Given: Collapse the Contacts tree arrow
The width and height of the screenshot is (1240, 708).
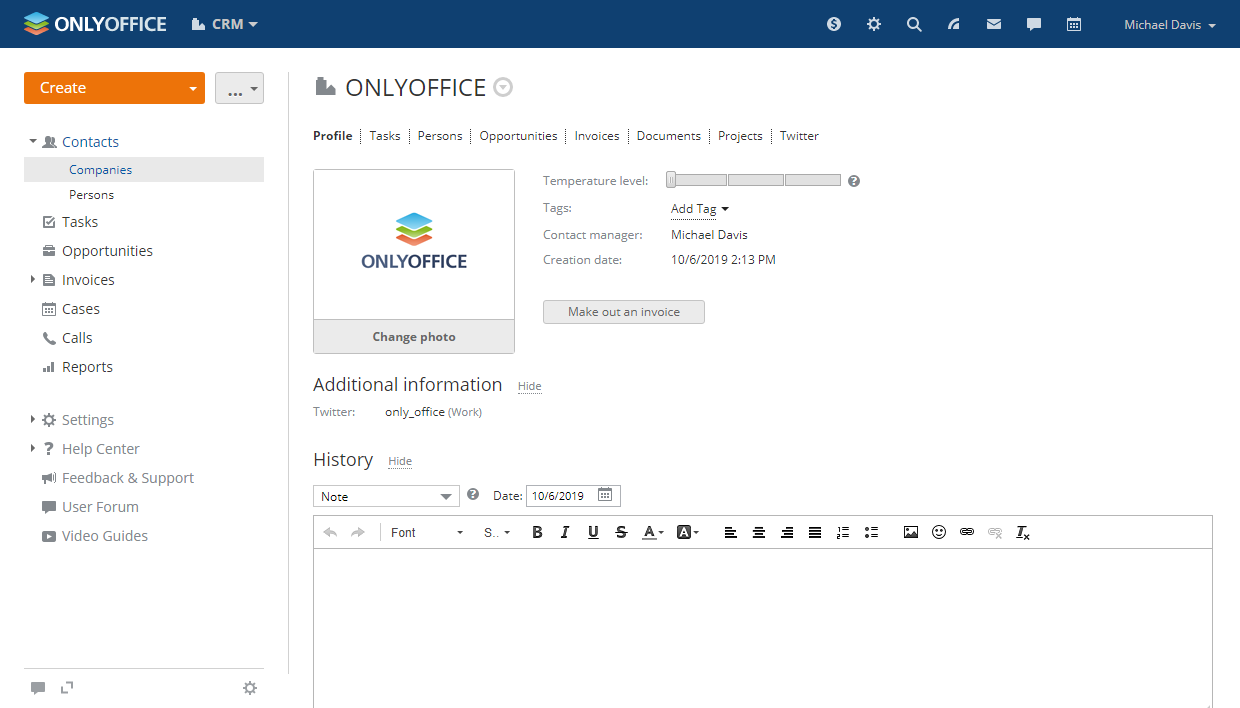Looking at the screenshot, I should coord(33,142).
